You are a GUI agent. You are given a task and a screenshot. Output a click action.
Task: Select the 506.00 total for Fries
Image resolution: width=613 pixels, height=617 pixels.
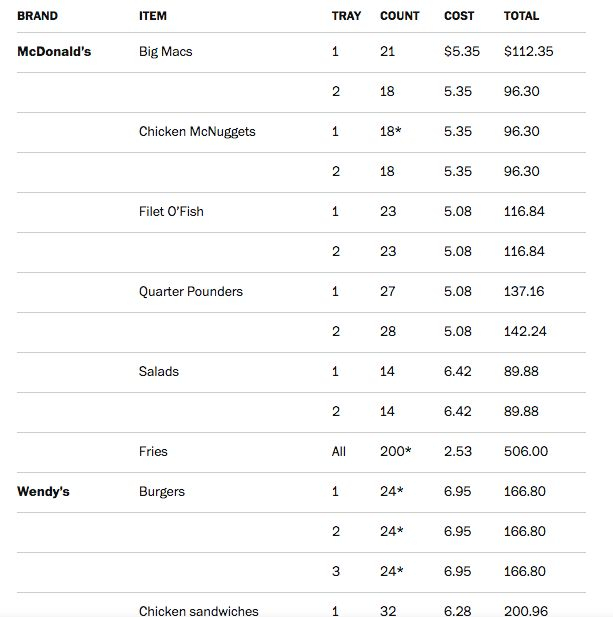(x=525, y=451)
